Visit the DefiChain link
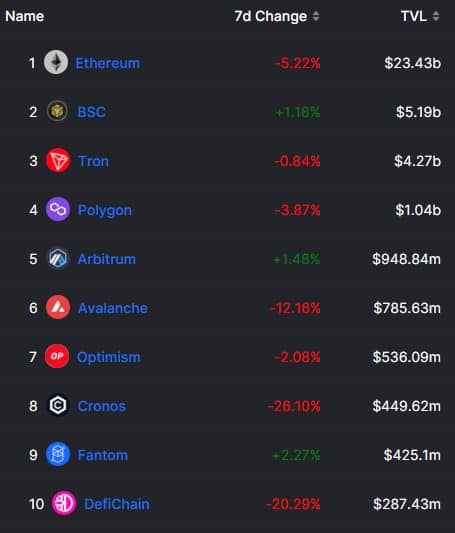Screen dimensions: 455x533 (117, 504)
